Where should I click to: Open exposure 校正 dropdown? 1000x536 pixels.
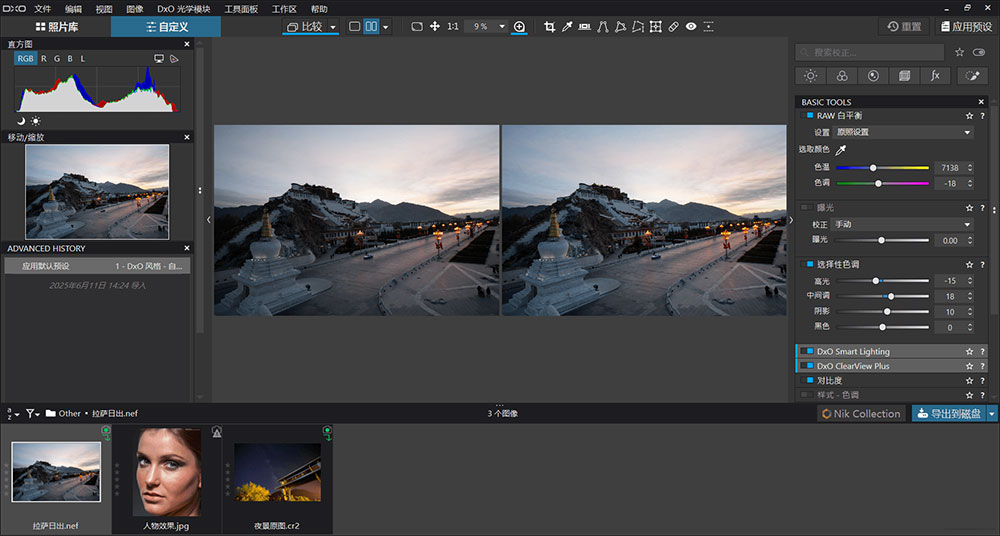pos(902,225)
